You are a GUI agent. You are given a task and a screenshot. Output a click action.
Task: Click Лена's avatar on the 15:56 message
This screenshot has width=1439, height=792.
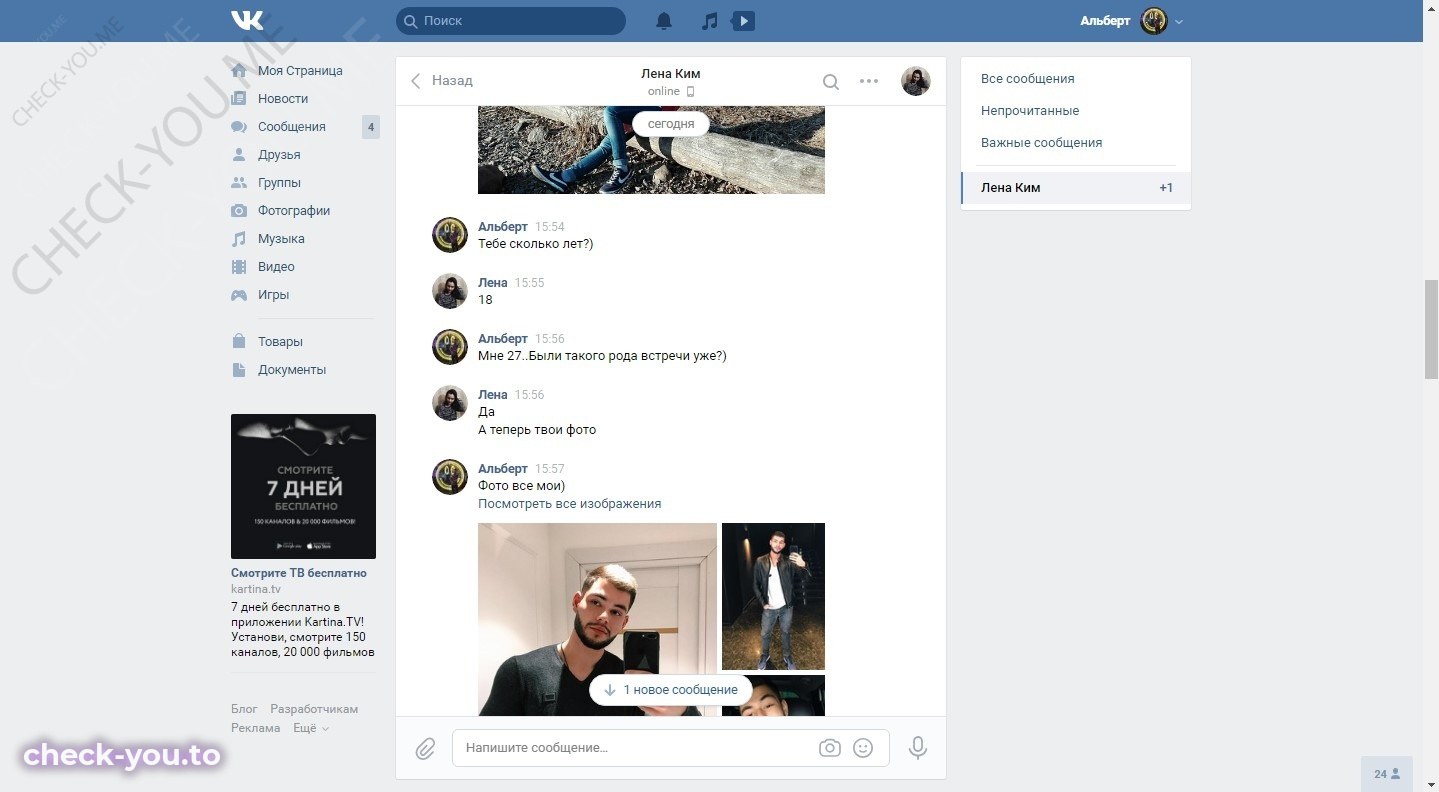pyautogui.click(x=450, y=404)
